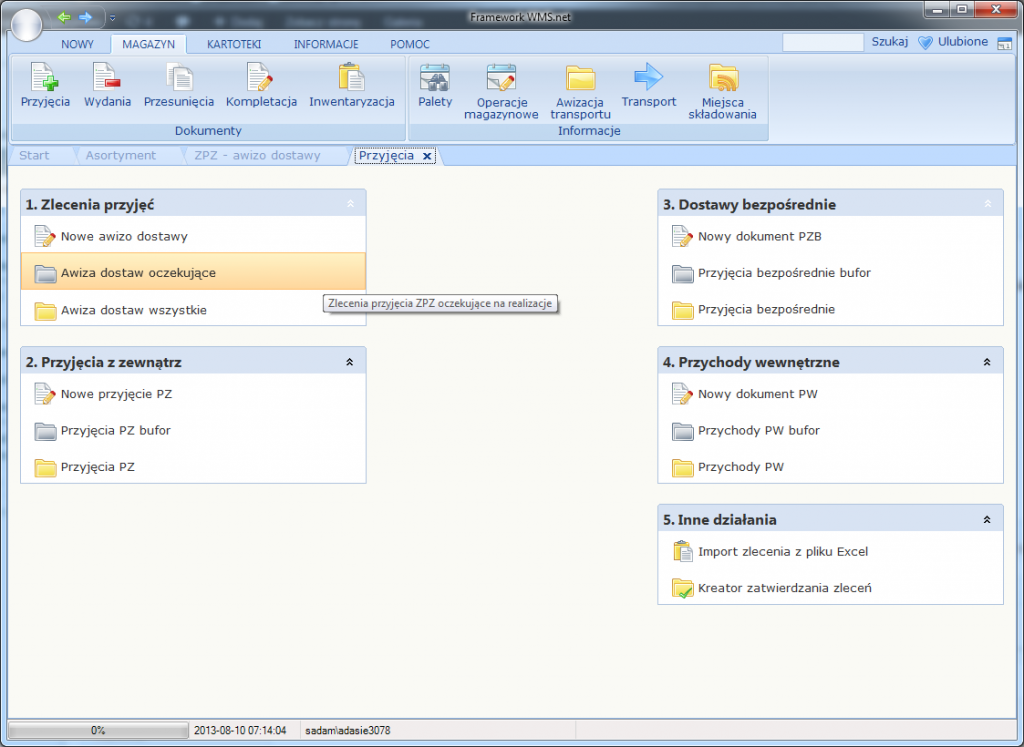Switch to the KARTOTEKI ribbon tab

(x=234, y=44)
